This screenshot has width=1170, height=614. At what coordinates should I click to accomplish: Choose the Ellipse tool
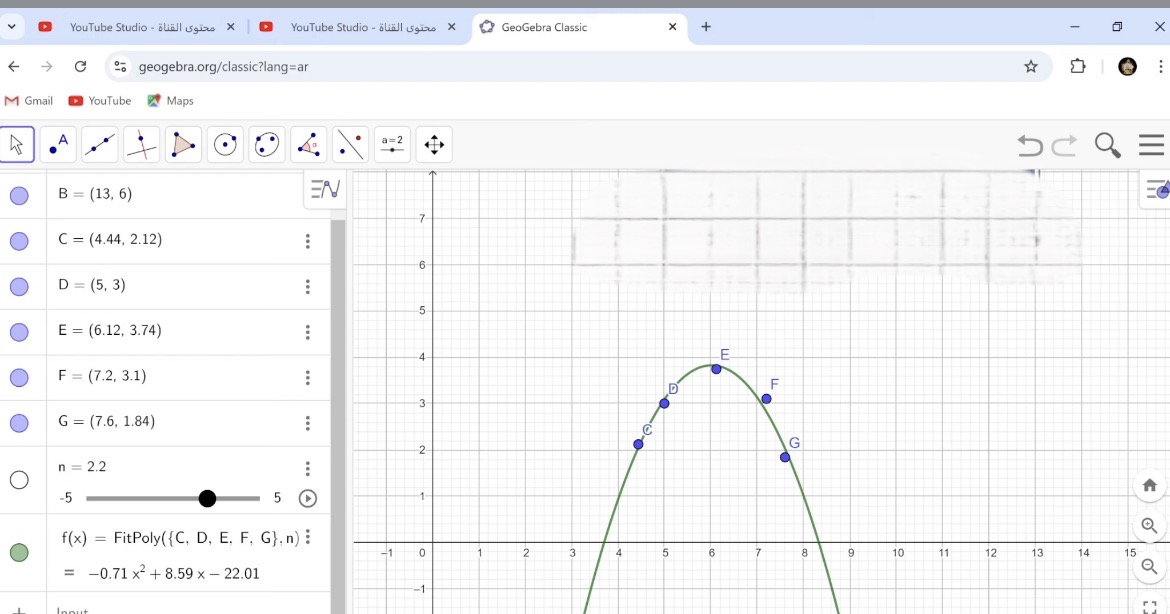267,145
